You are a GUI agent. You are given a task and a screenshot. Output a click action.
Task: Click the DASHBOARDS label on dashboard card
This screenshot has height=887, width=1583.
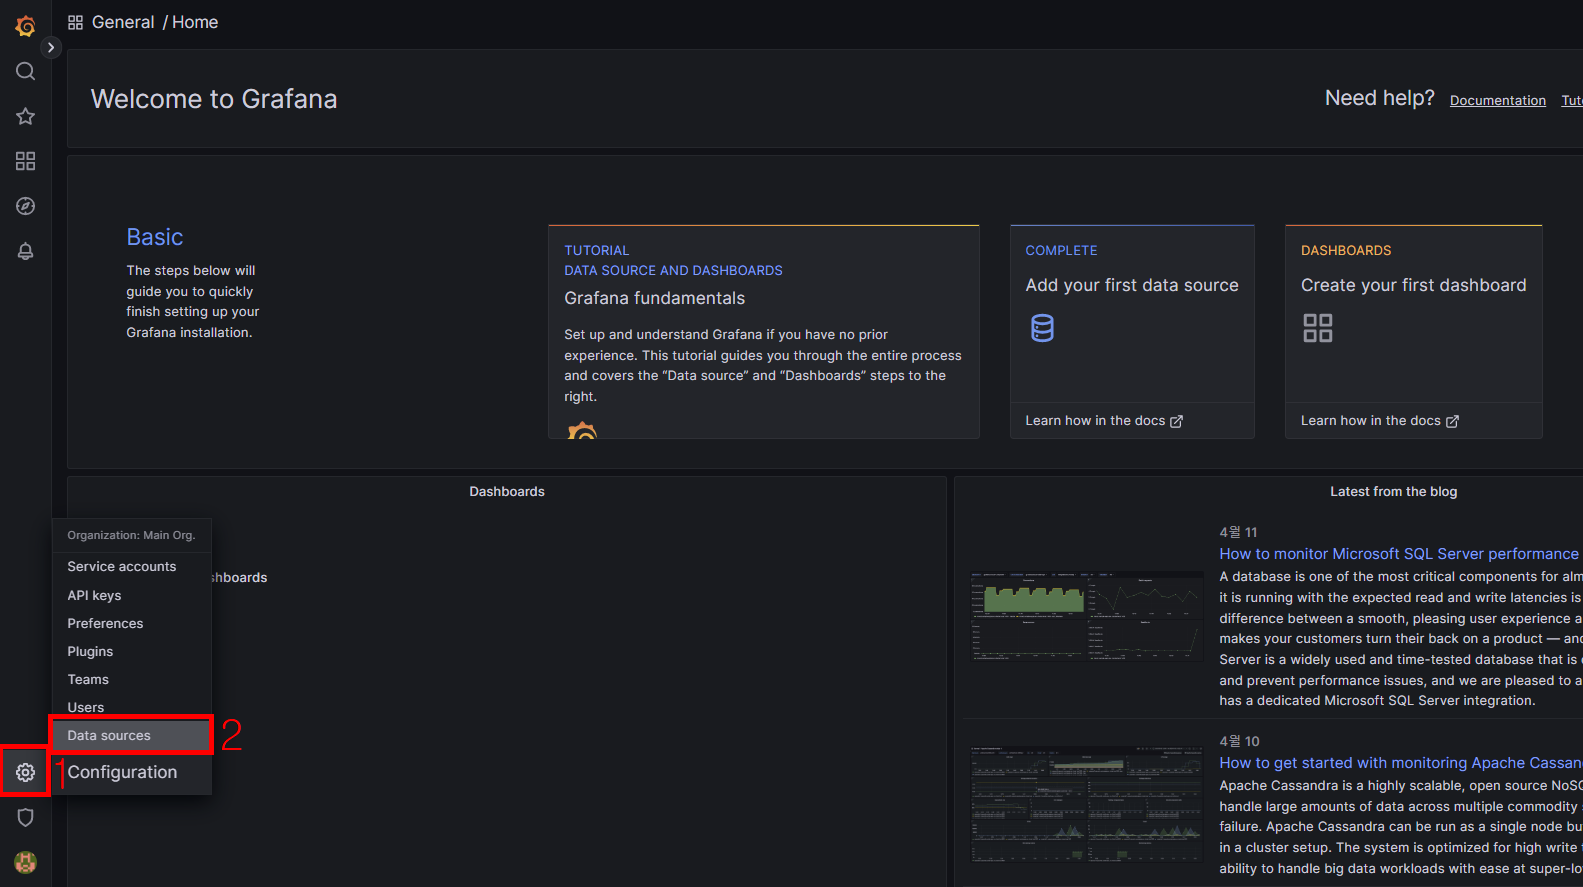coord(1346,251)
